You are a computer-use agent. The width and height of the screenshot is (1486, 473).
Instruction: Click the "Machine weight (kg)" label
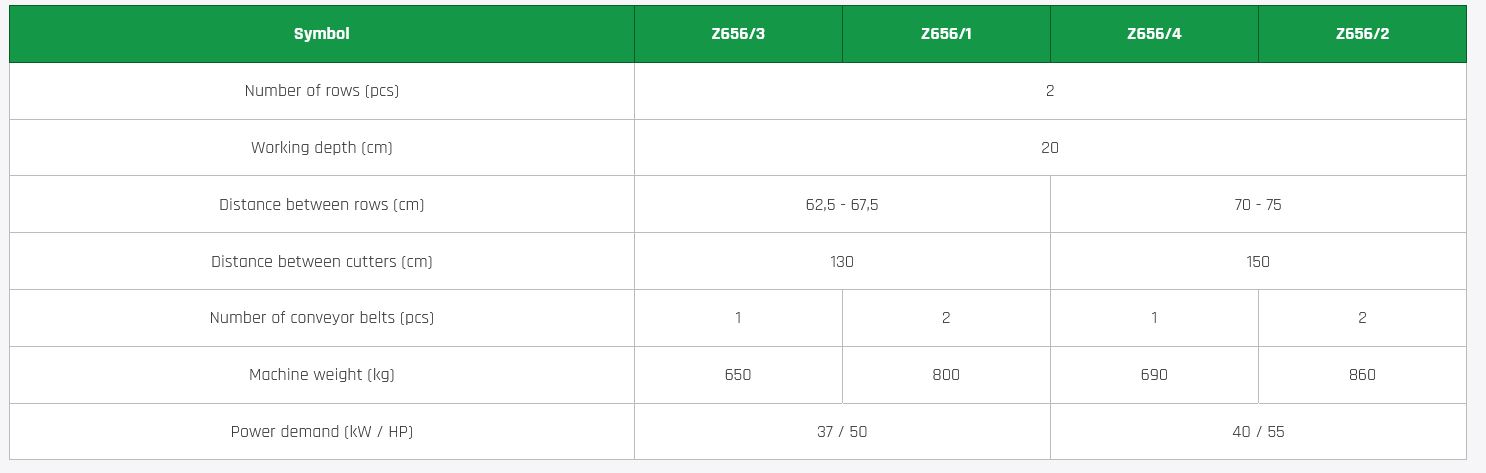click(x=321, y=375)
